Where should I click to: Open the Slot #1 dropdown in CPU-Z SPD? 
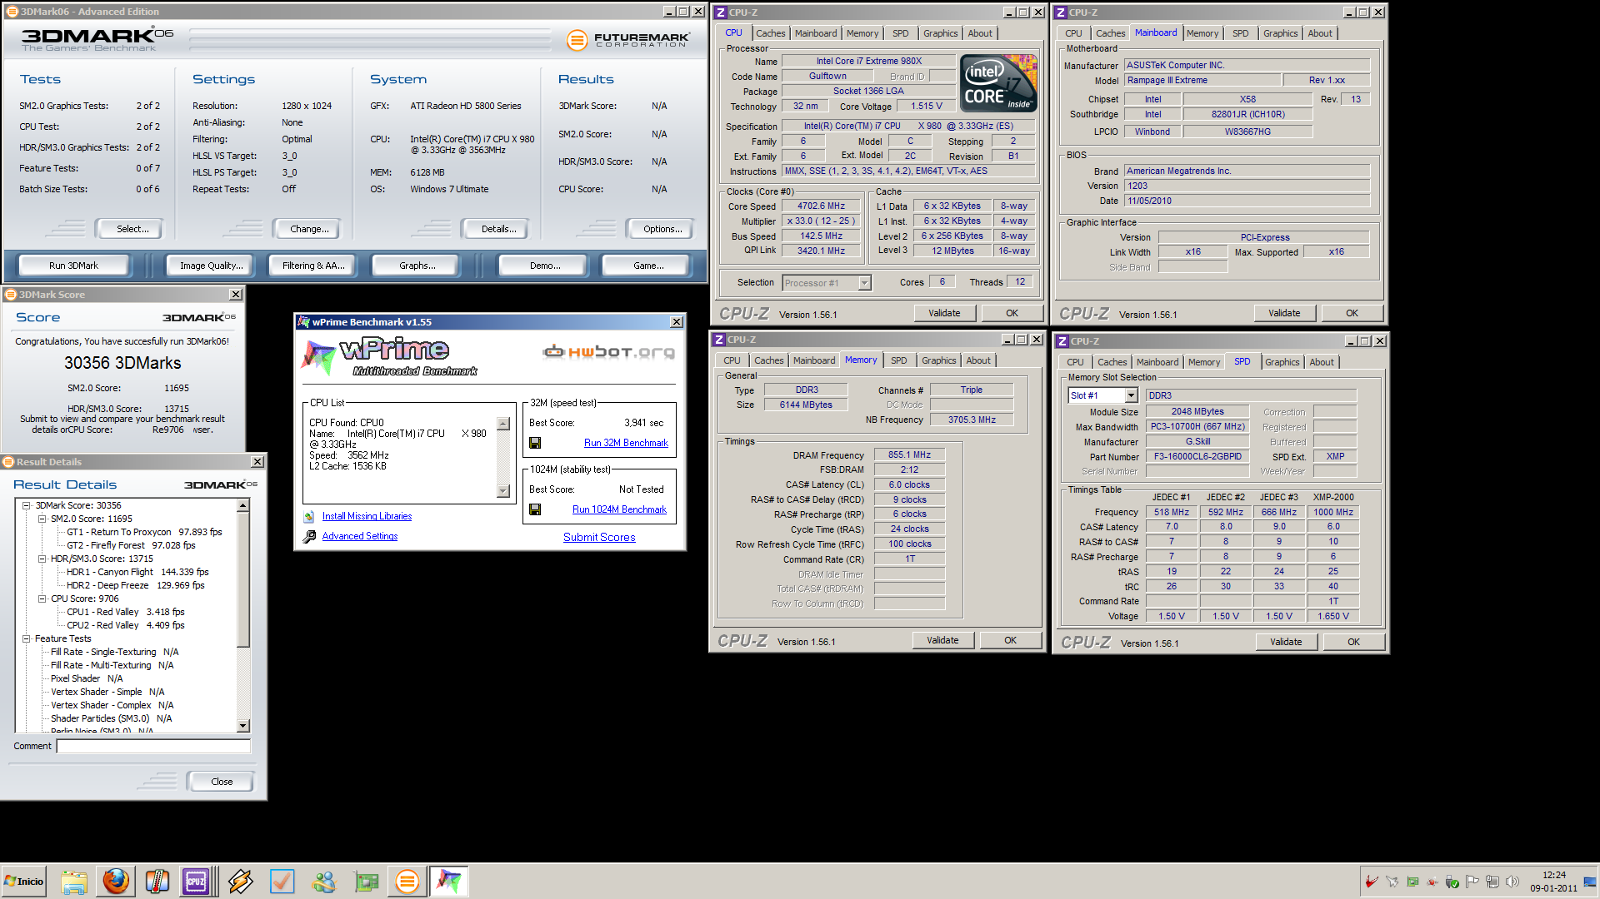[x=1131, y=396]
